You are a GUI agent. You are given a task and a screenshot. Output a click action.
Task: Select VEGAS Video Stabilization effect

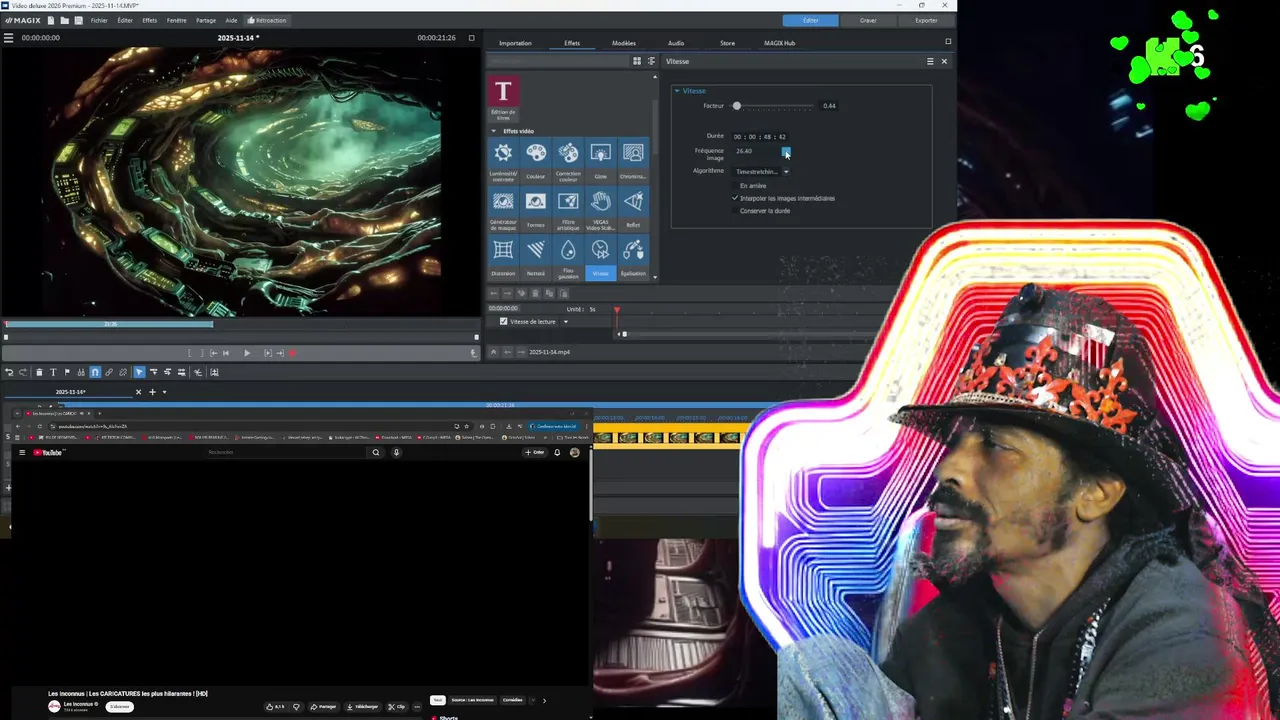pyautogui.click(x=600, y=209)
